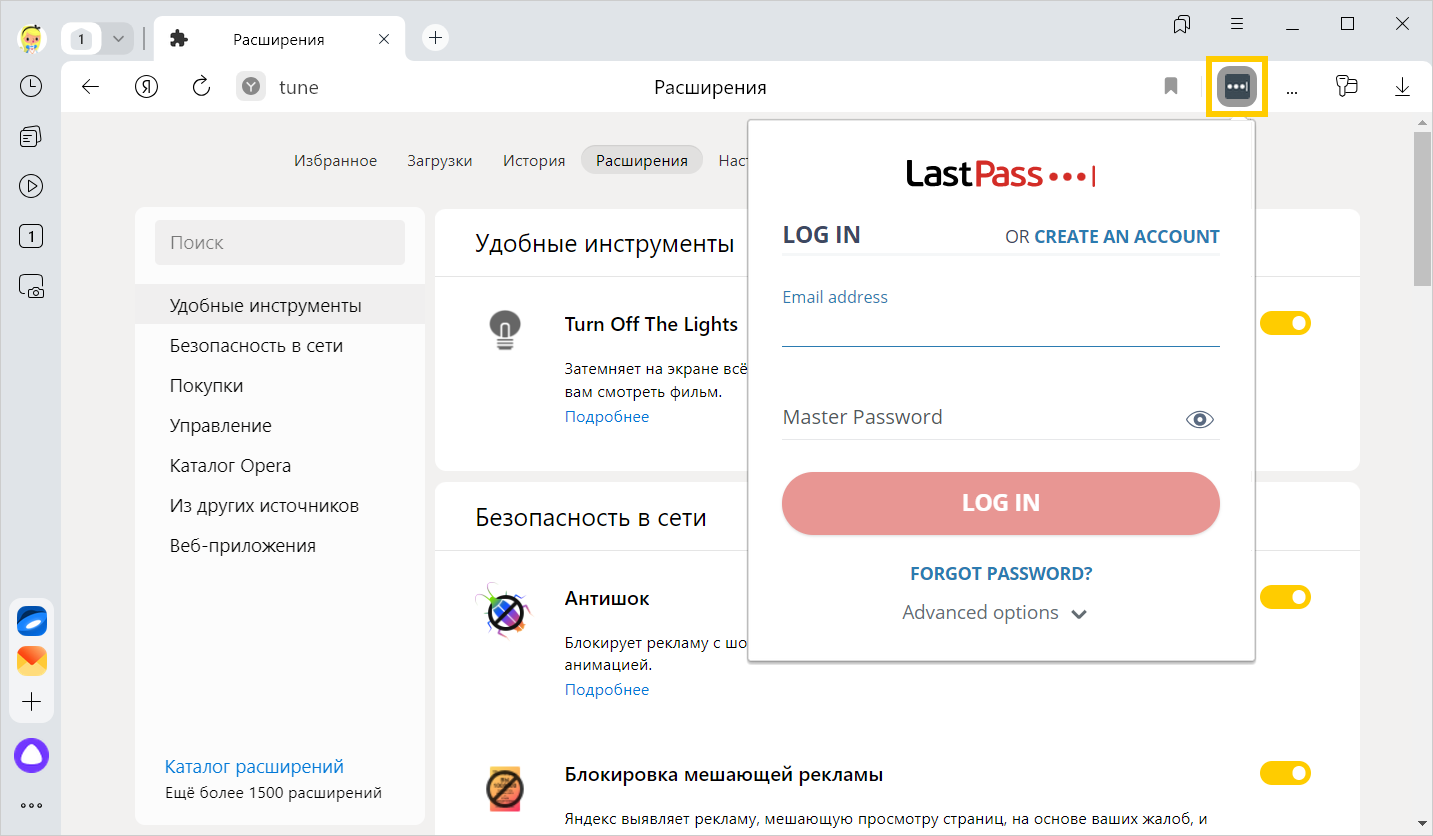1433x836 pixels.
Task: Add an app with the sidebar plus icon
Action: pyautogui.click(x=32, y=702)
